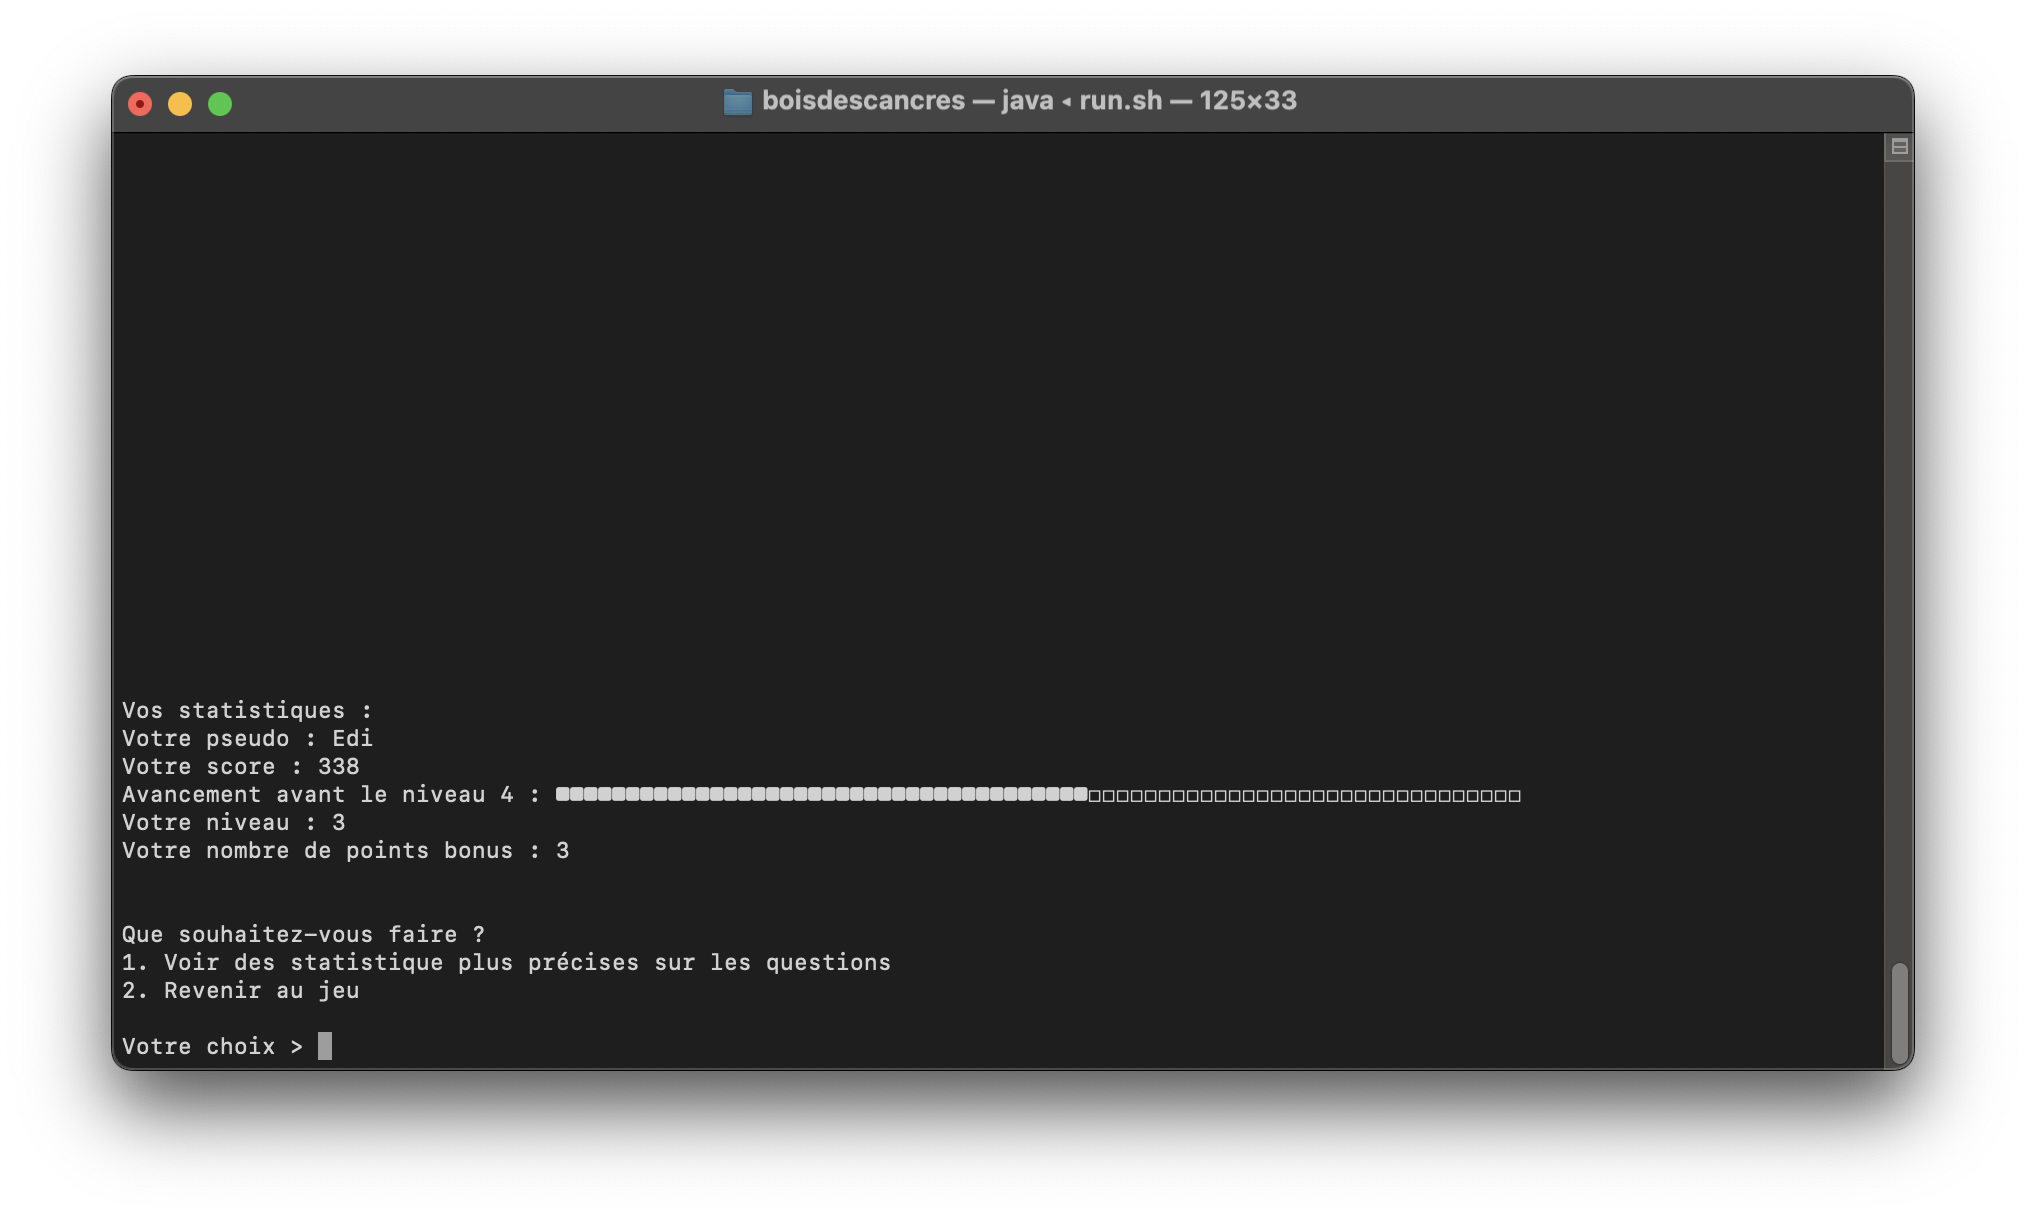2026x1218 pixels.
Task: Click the 'Votre pseudo : Edi' line
Action: pyautogui.click(x=247, y=738)
